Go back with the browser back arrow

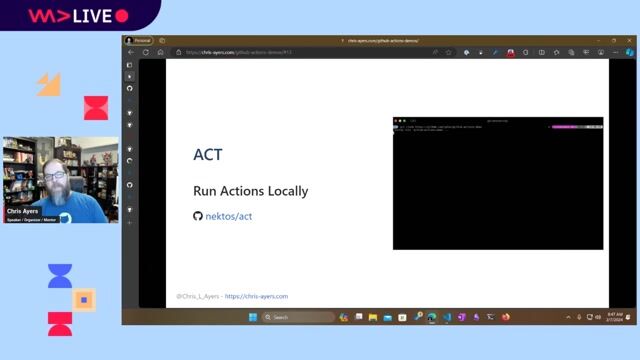(x=131, y=52)
